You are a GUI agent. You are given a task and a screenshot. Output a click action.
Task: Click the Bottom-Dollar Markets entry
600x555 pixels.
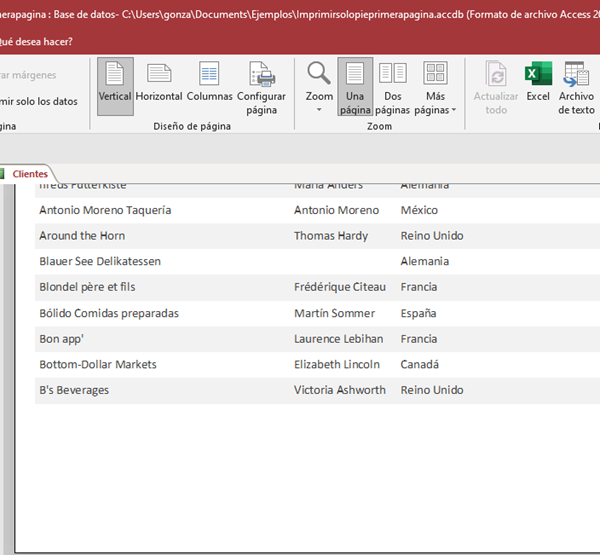98,364
